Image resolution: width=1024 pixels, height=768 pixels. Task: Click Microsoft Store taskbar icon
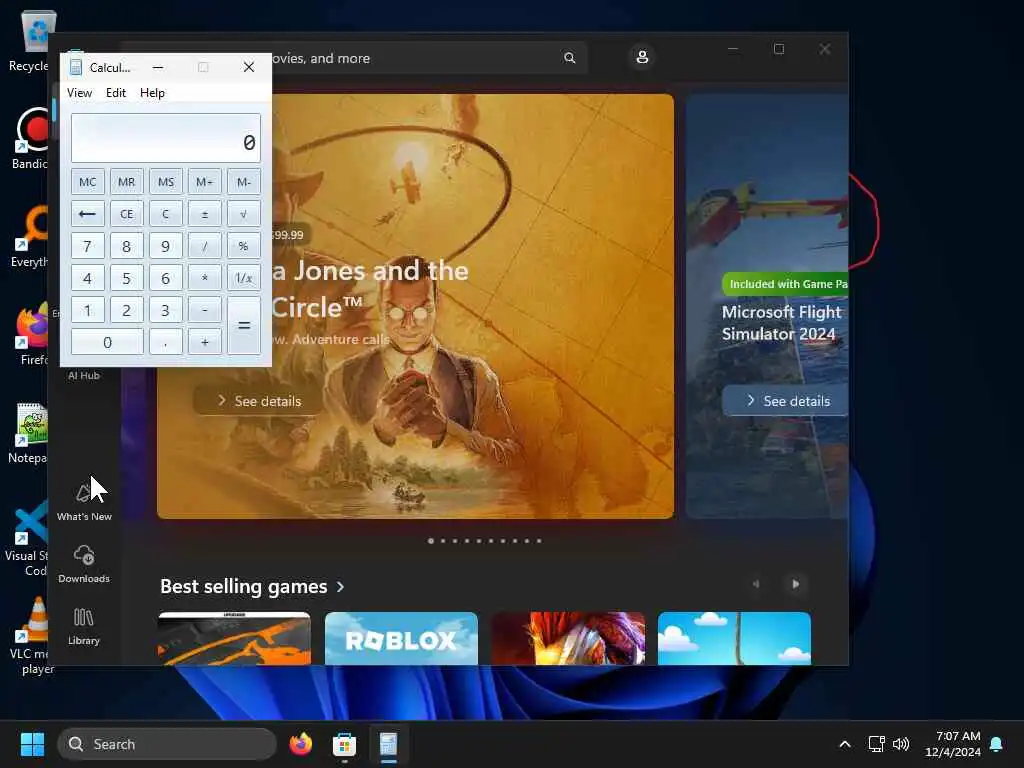[344, 744]
